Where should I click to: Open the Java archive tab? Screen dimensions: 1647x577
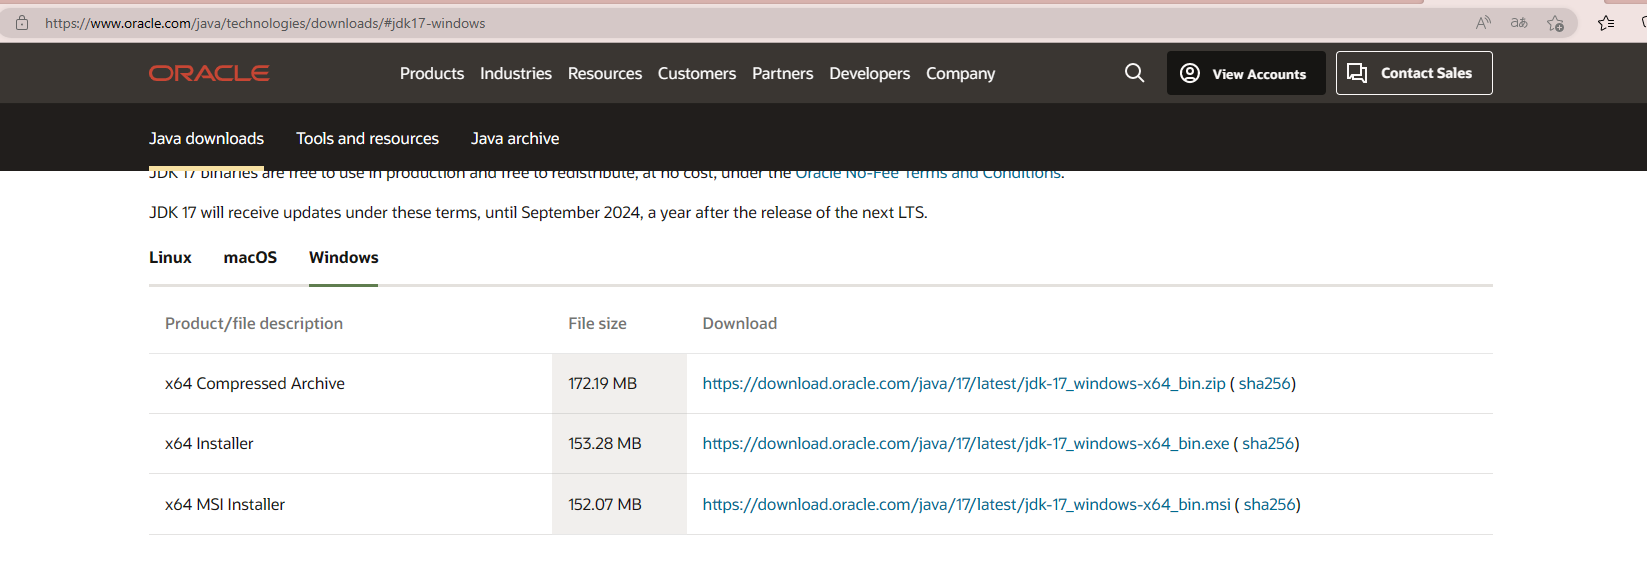pyautogui.click(x=515, y=138)
